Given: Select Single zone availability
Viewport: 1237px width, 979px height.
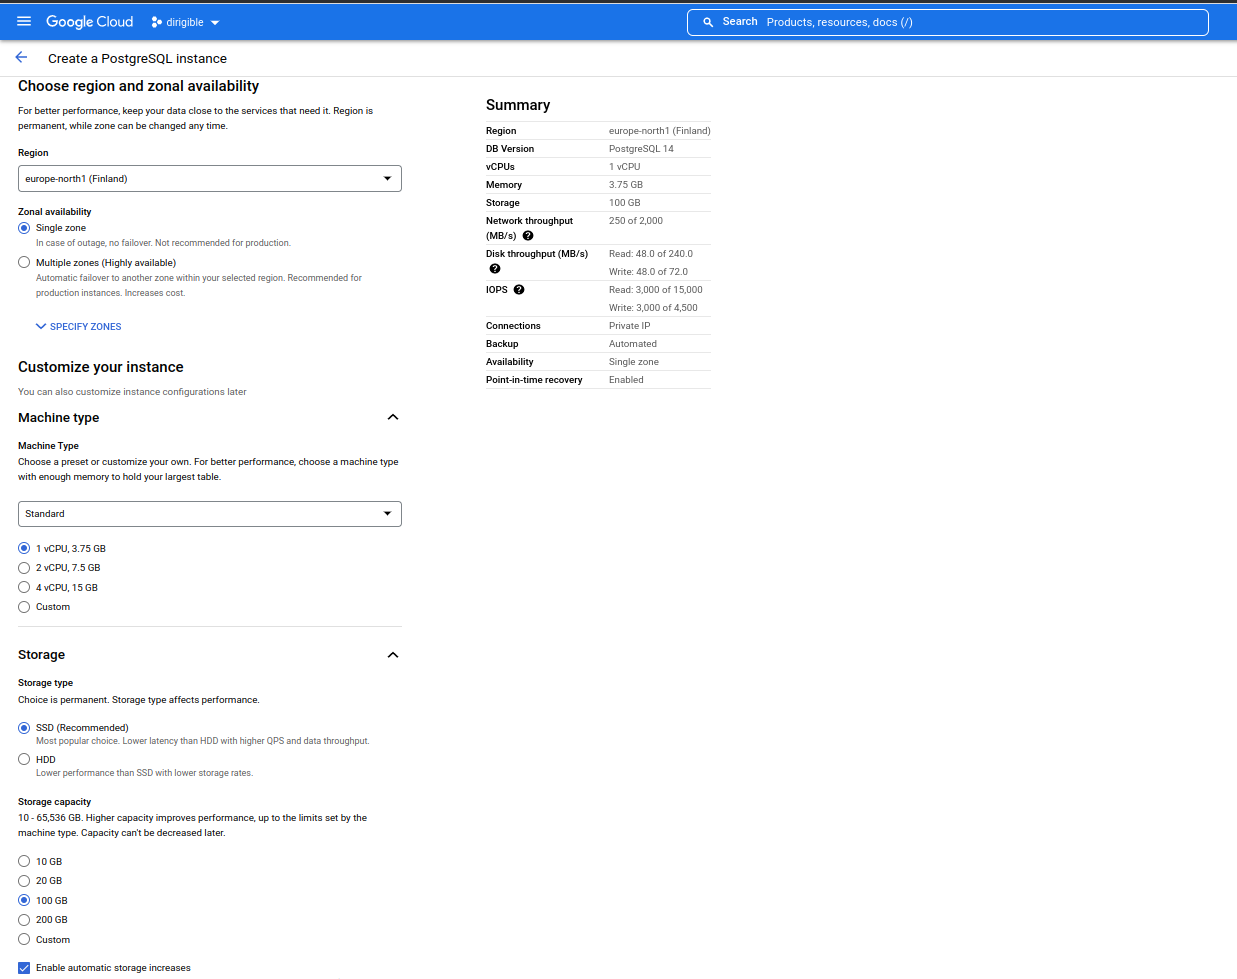Looking at the screenshot, I should click(x=24, y=228).
